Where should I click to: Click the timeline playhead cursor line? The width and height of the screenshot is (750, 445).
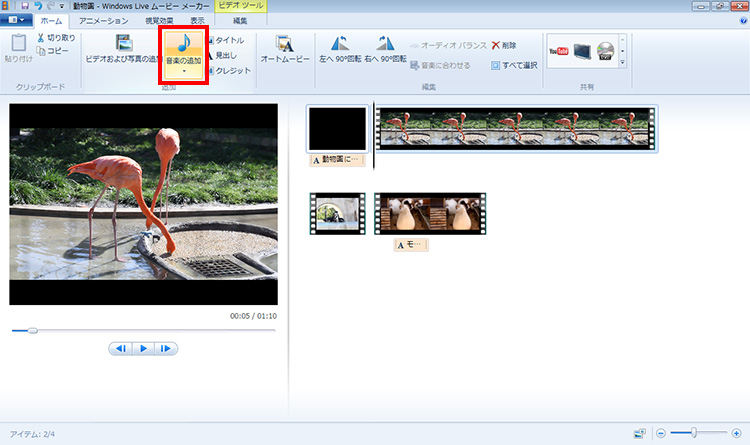tap(374, 135)
